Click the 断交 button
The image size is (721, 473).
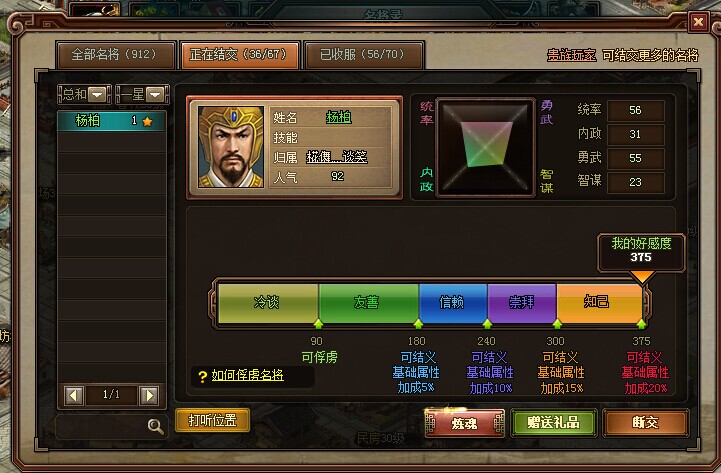point(646,422)
